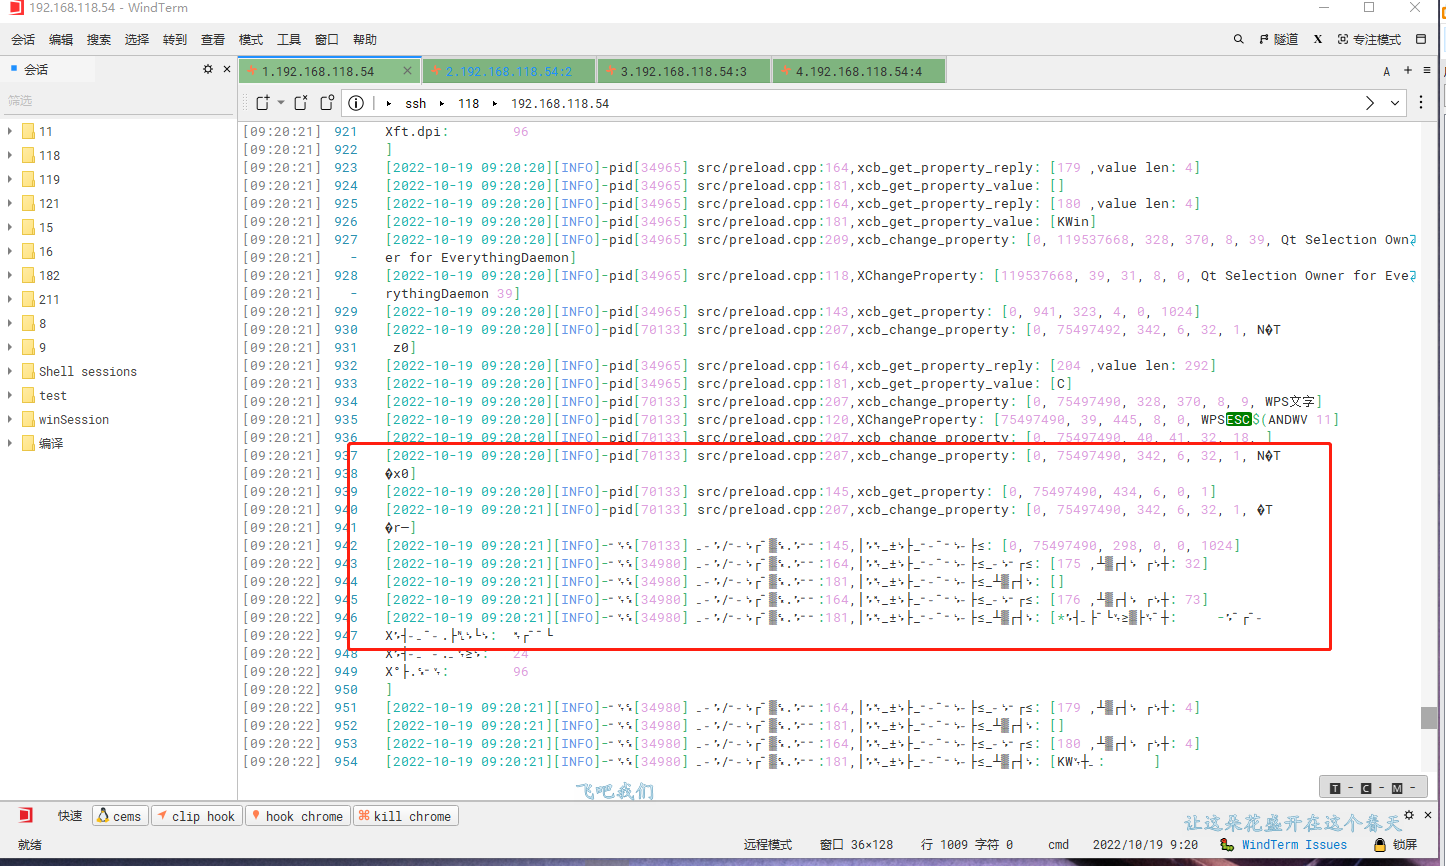Click the ssh breadcrumb segment
Viewport: 1446px width, 866px height.
point(416,104)
